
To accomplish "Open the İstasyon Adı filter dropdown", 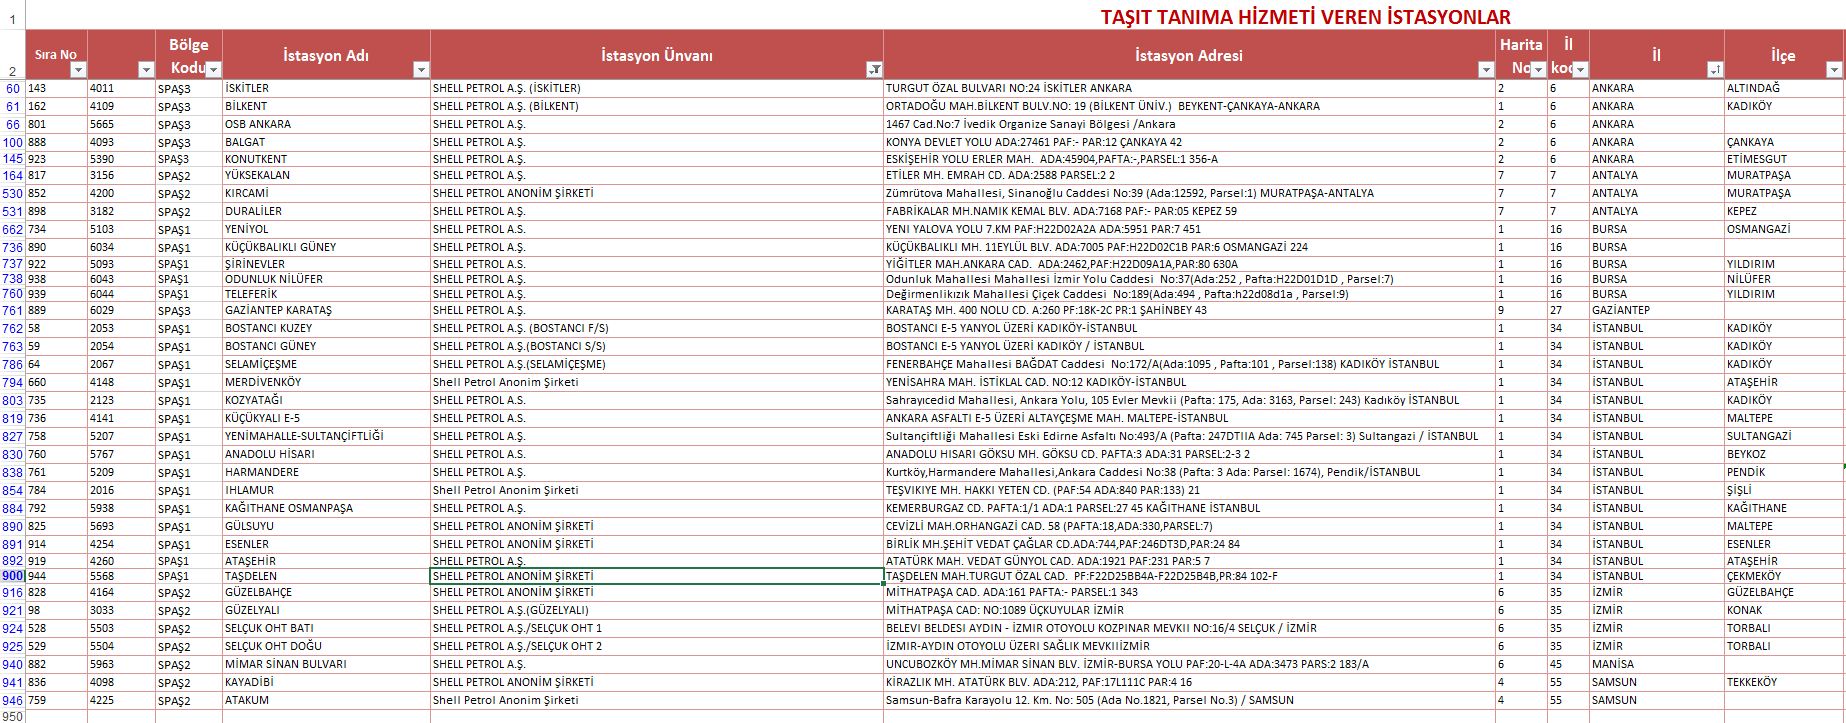I will (421, 69).
